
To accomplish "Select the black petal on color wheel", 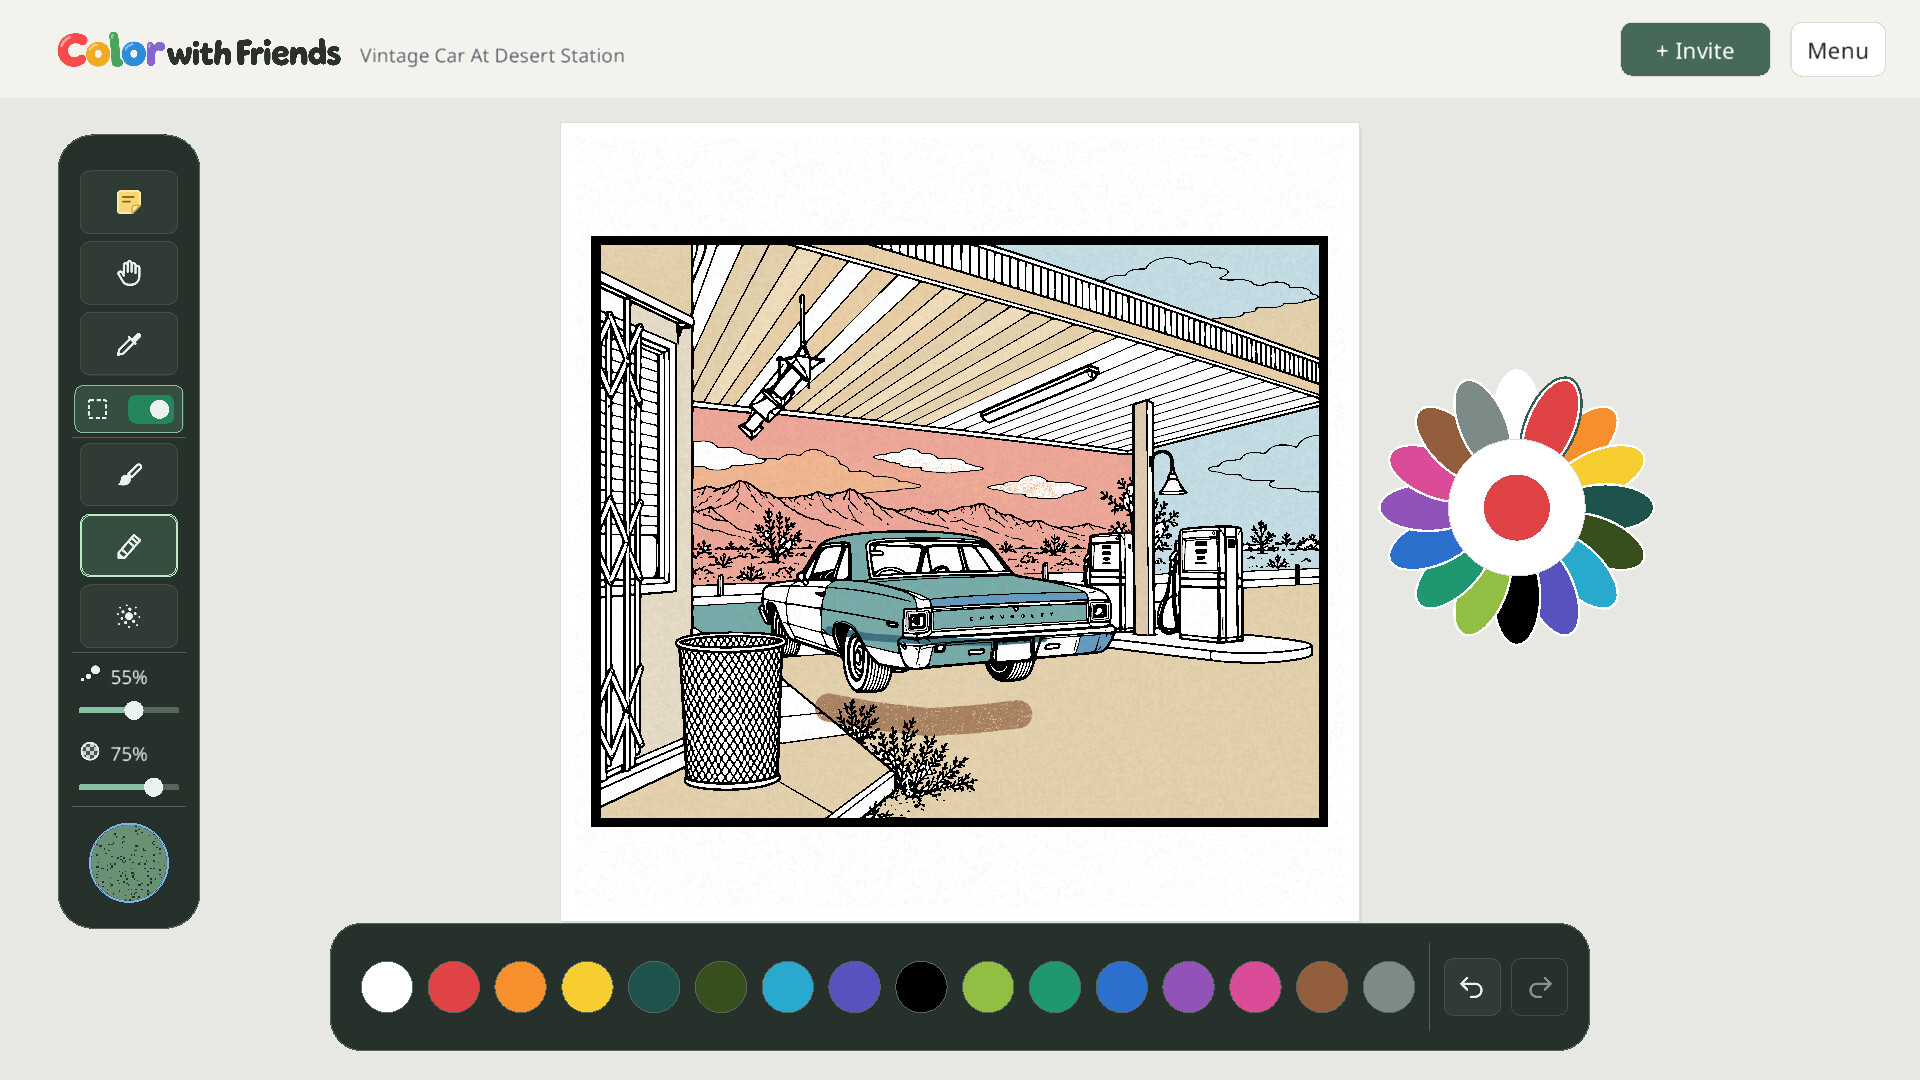I will (x=1517, y=609).
